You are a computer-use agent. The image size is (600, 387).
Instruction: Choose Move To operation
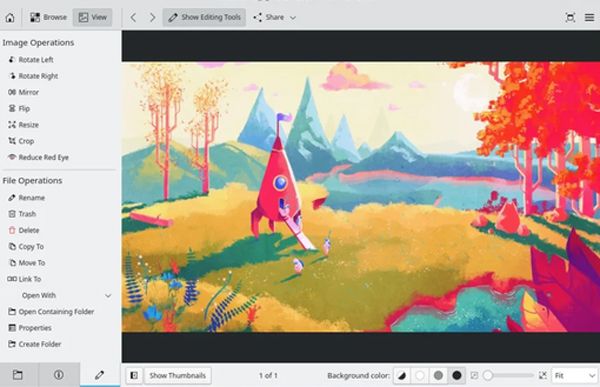pyautogui.click(x=27, y=263)
